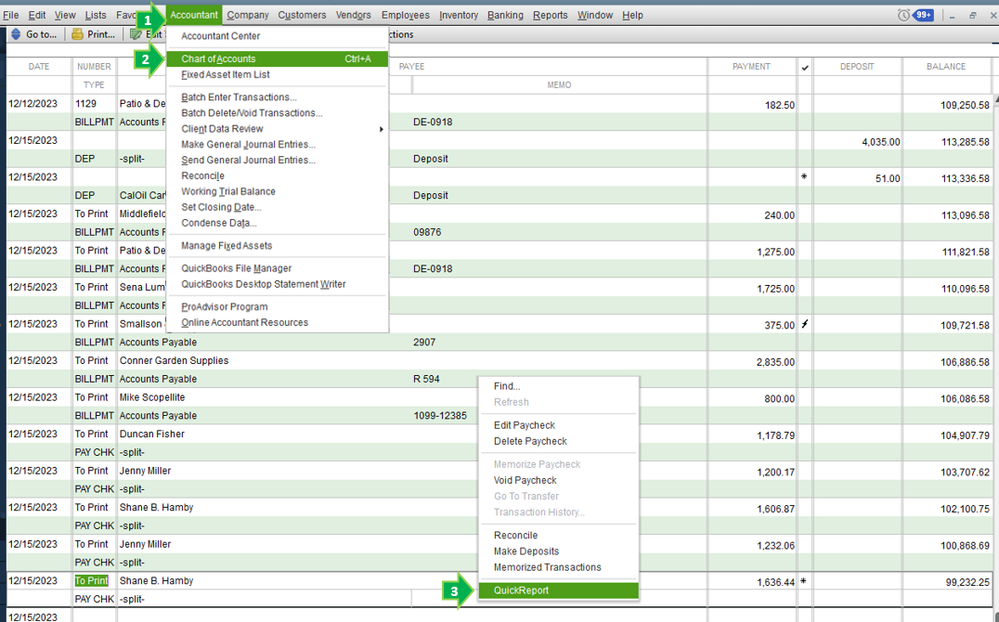This screenshot has width=999, height=622.
Task: Click the BALANCE column header
Action: click(946, 66)
